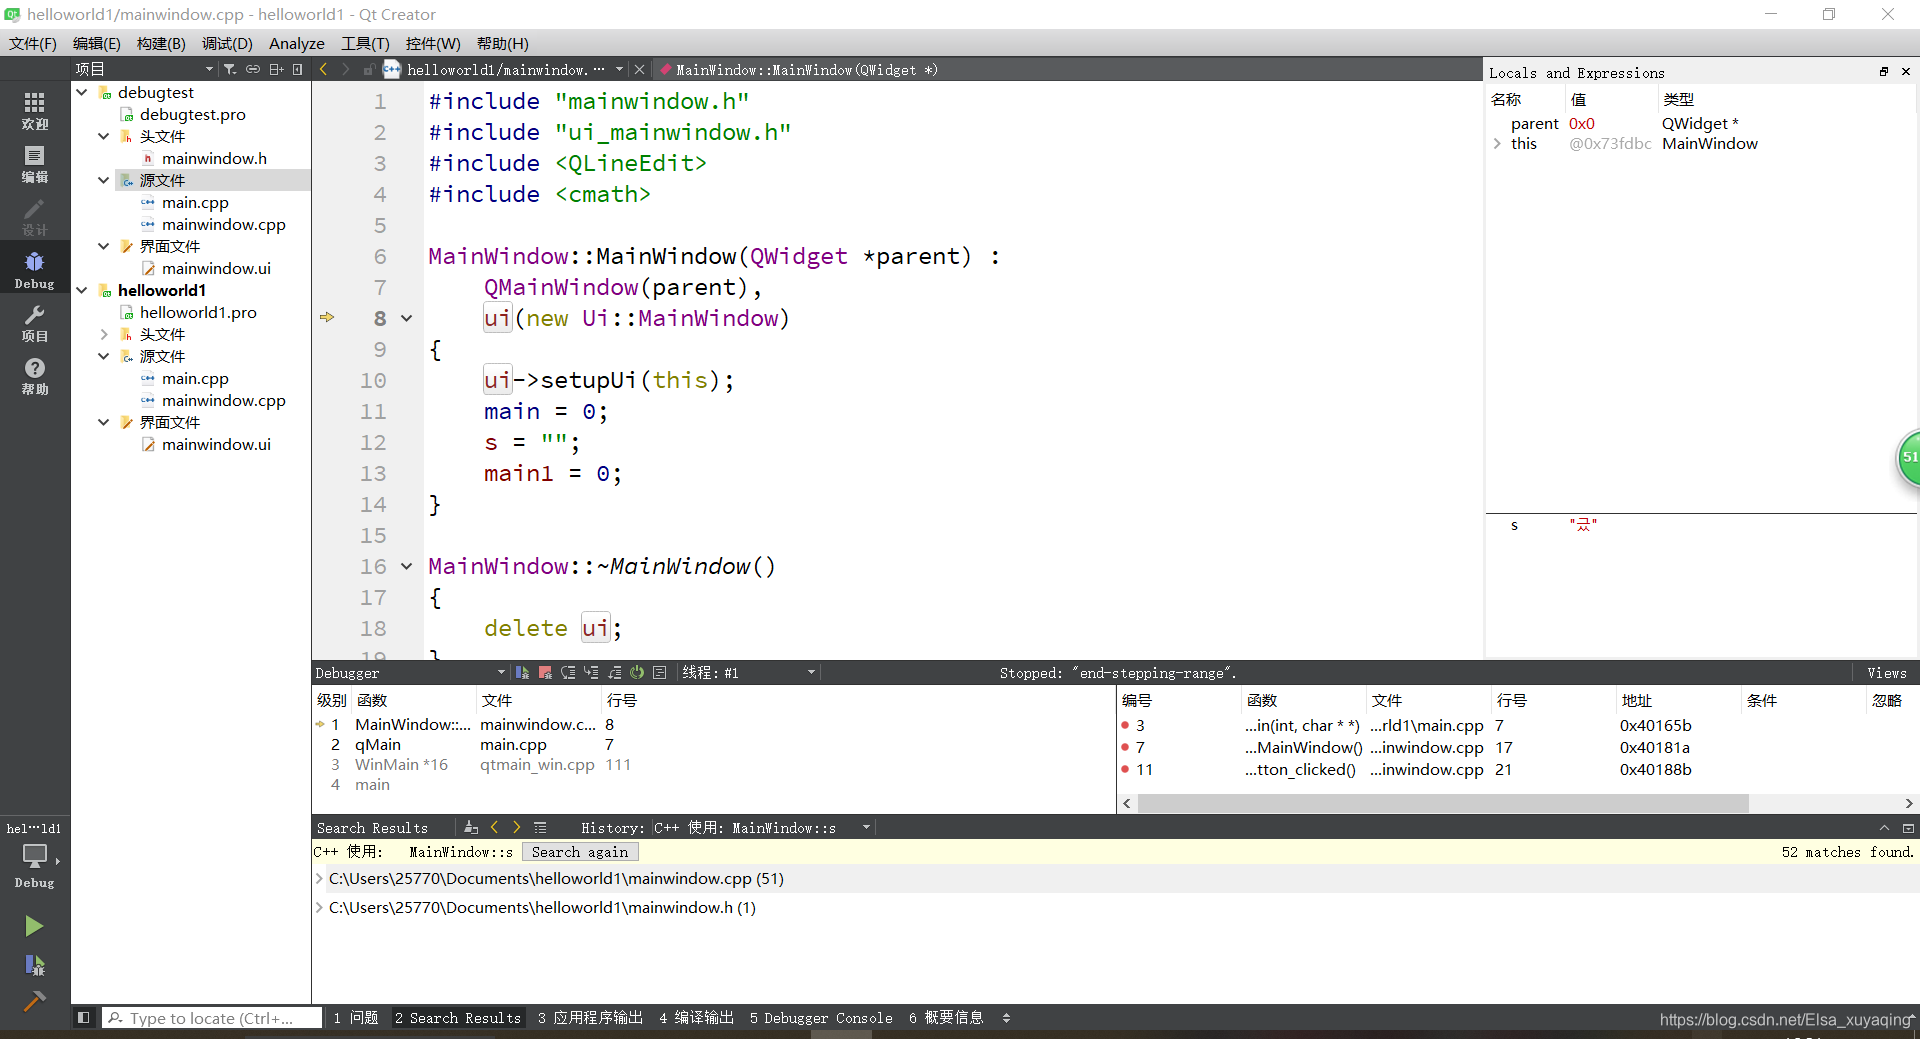The width and height of the screenshot is (1920, 1039).
Task: Open the 4 编译输出 pane
Action: tap(696, 1017)
